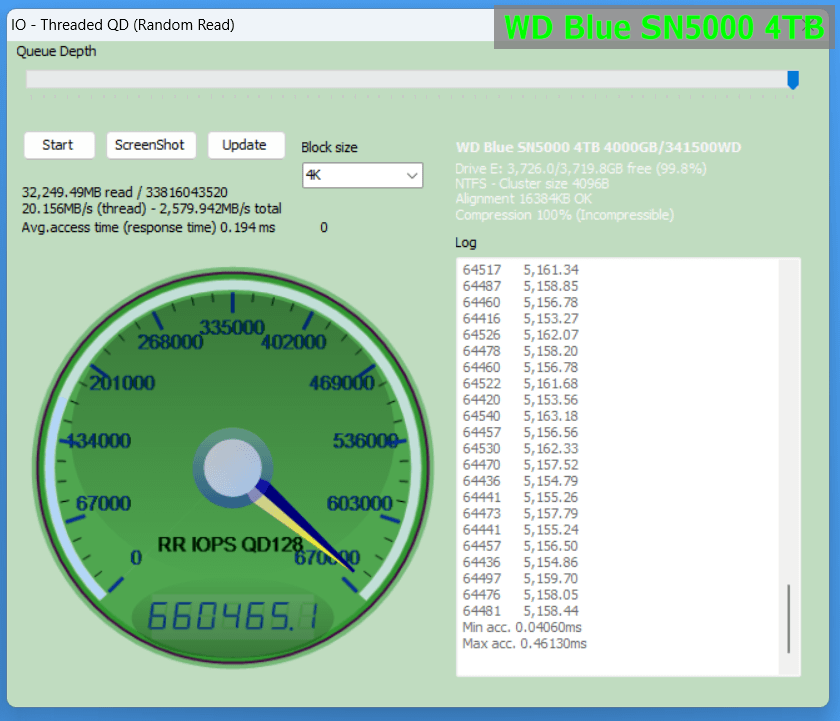This screenshot has height=721, width=840.
Task: Click the log row 64457 5,156.56
Action: [x=520, y=432]
